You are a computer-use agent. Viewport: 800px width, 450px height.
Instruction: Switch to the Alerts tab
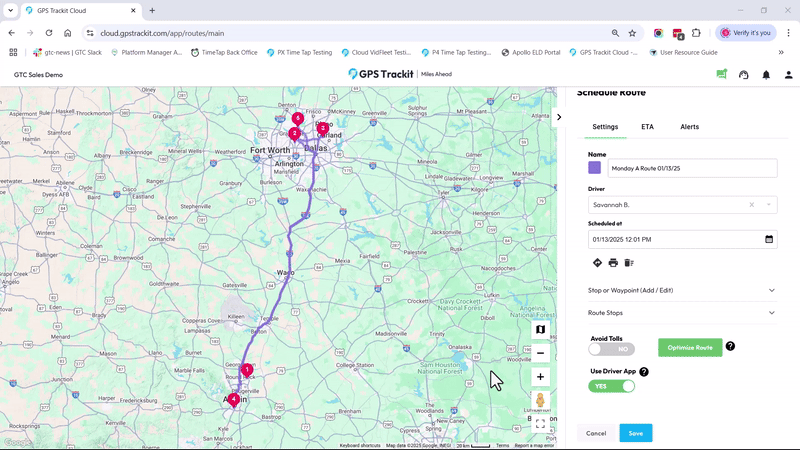[x=689, y=127]
